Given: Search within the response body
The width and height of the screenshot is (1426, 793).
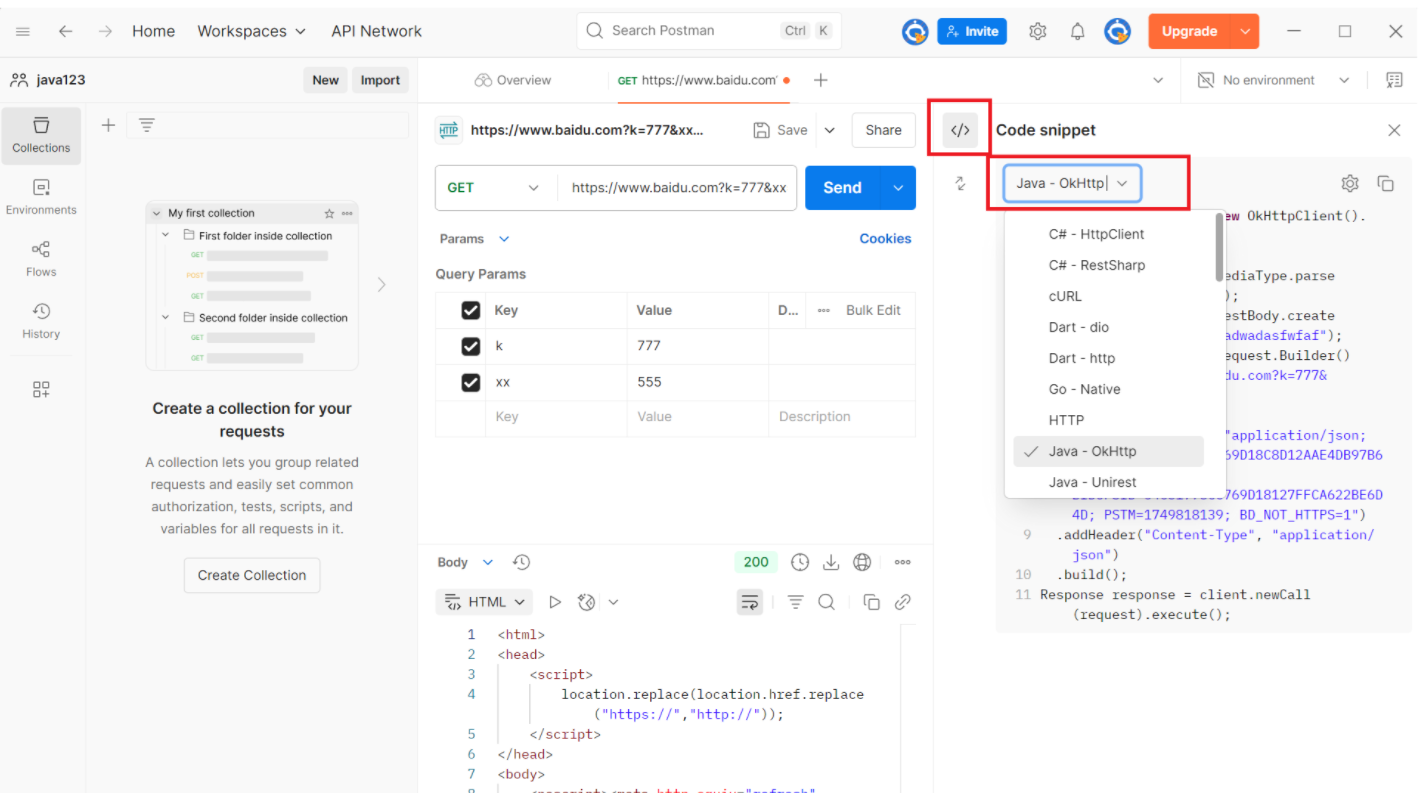Looking at the screenshot, I should [x=826, y=602].
